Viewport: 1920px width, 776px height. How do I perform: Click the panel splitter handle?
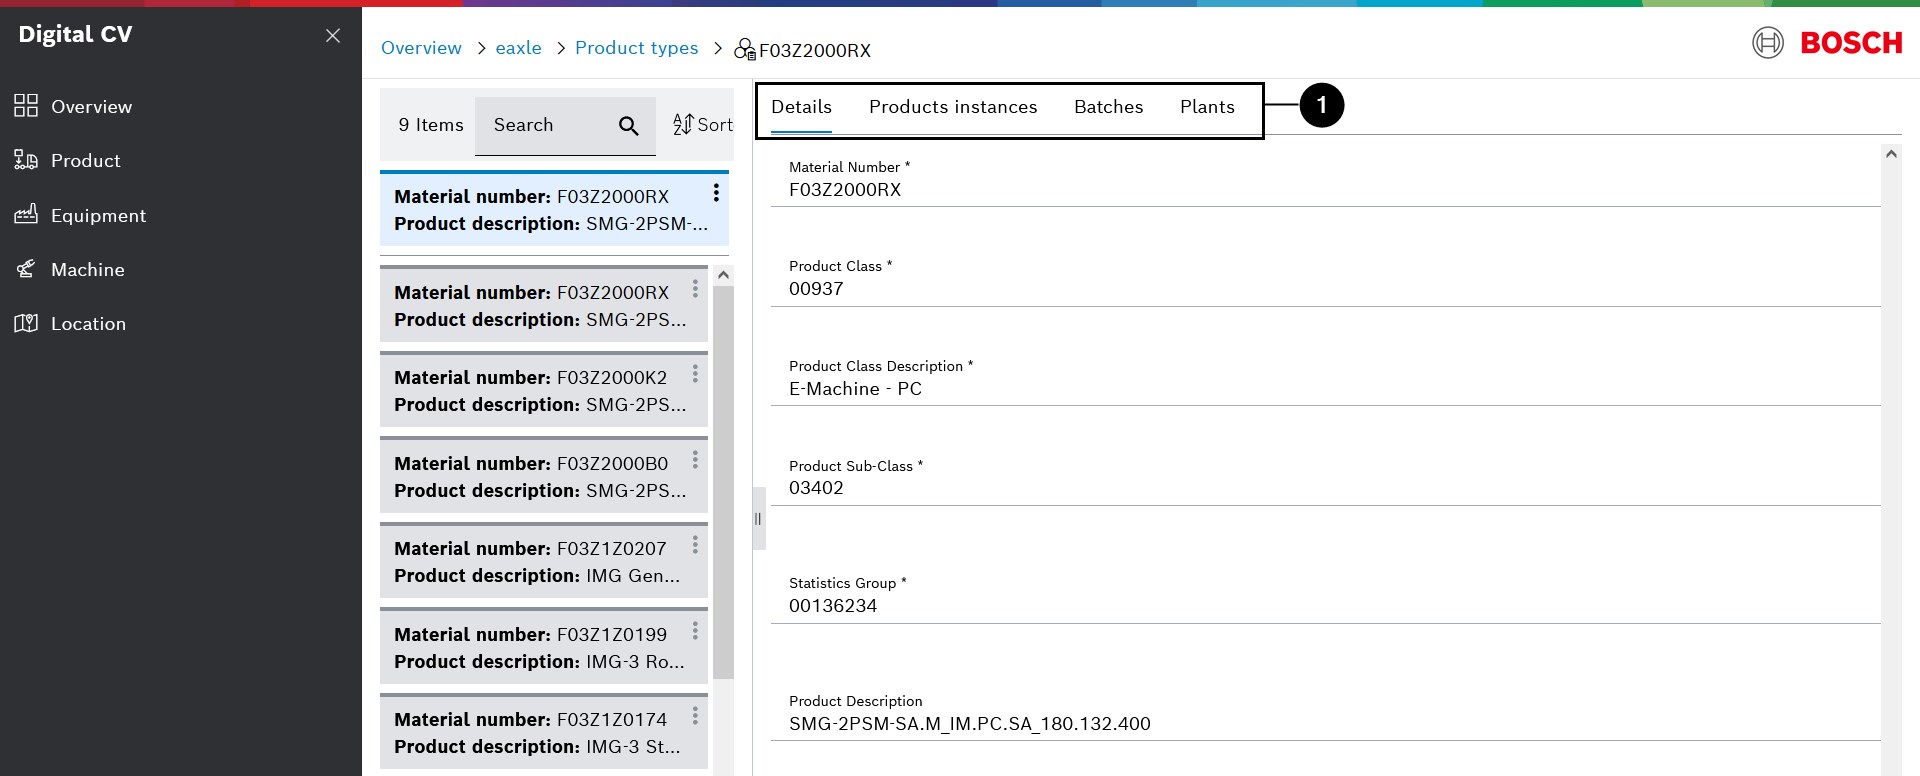(759, 518)
